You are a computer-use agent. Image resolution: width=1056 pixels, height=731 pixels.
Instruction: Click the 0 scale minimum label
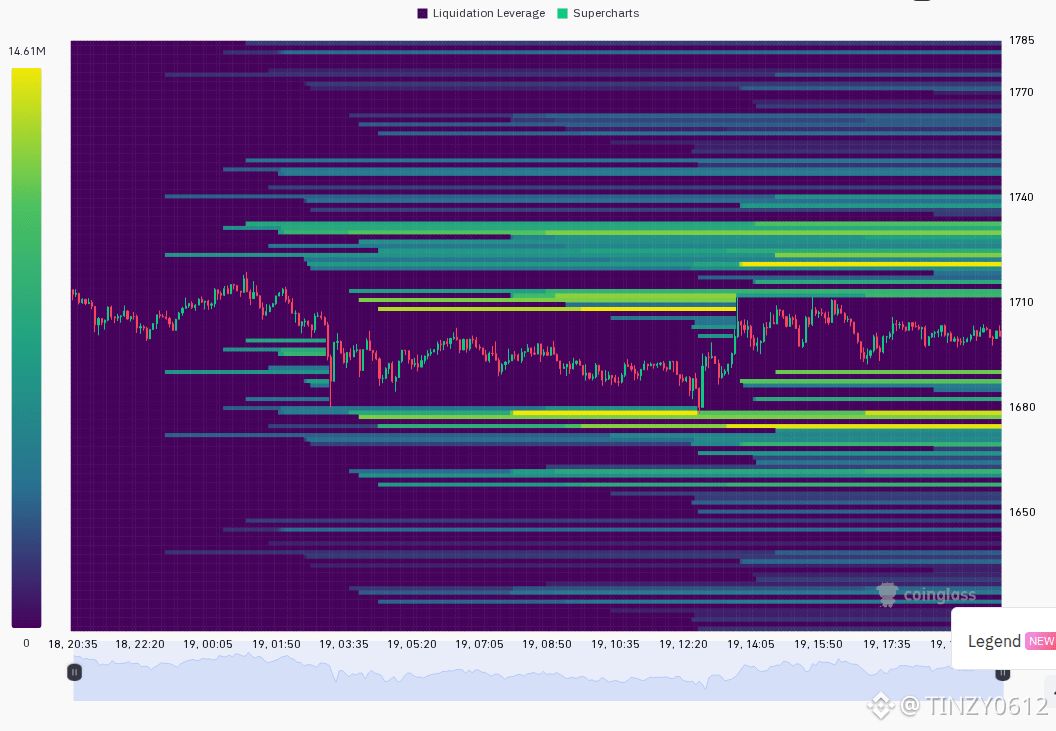(26, 643)
